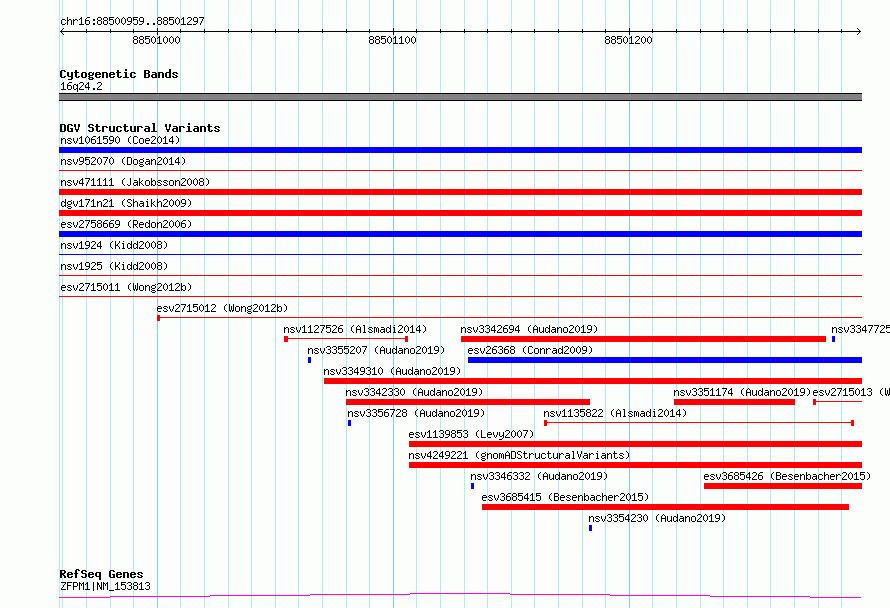The image size is (890, 608).
Task: Click the nsv1925 (Kidd2008) label
Action: 114,266
